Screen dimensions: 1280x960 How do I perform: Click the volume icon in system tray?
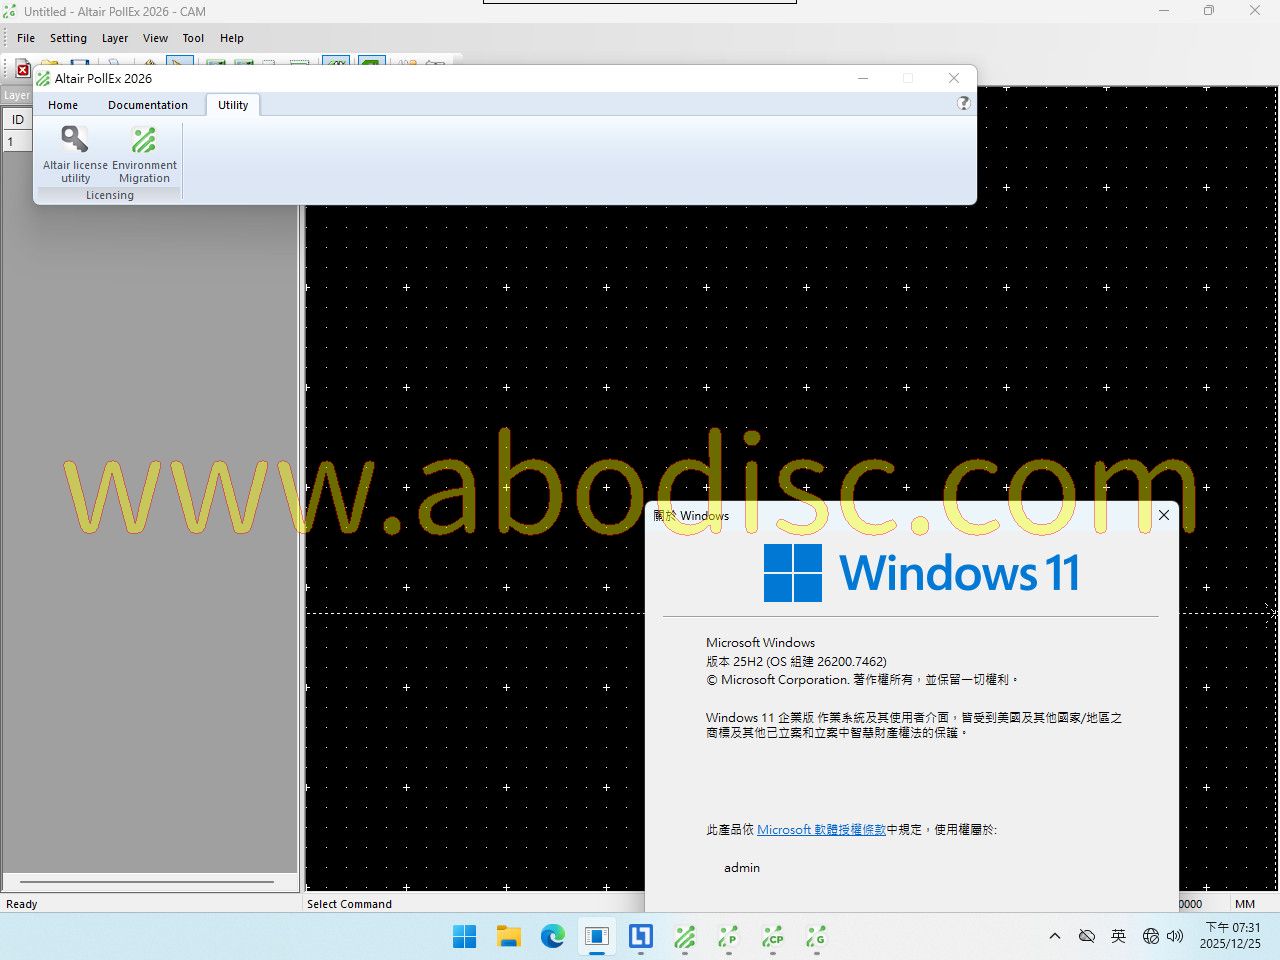click(x=1175, y=937)
